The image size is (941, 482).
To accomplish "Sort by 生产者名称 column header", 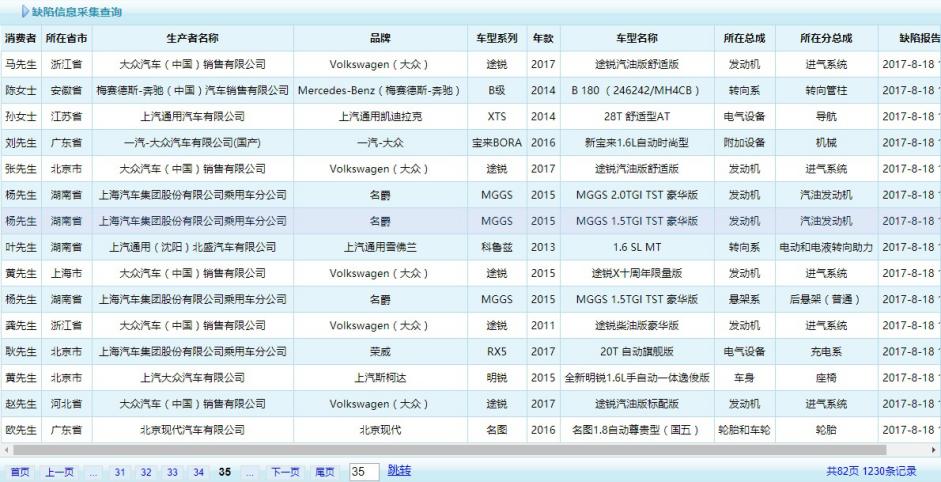I will tap(193, 38).
